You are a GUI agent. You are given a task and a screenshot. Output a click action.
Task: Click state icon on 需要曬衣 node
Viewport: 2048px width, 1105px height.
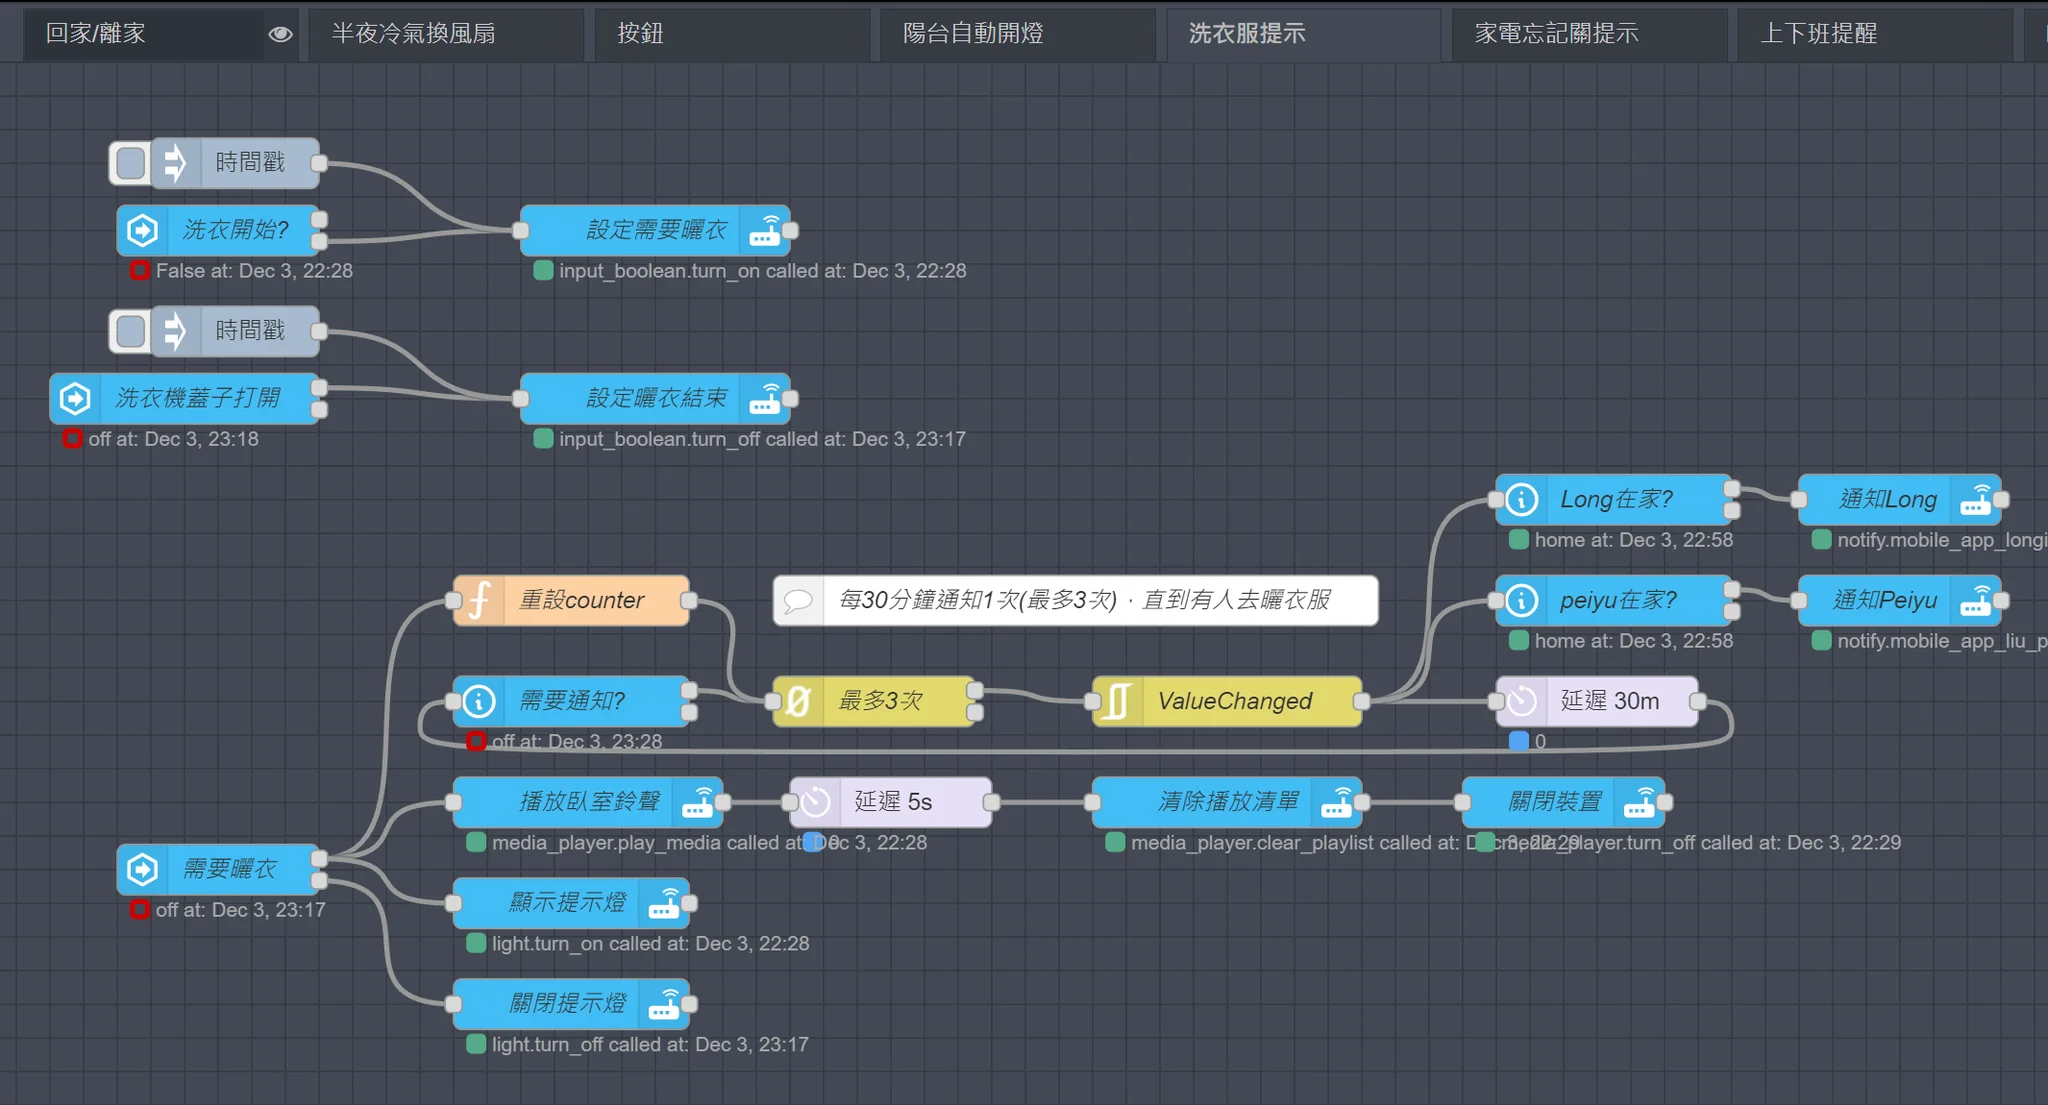click(x=142, y=869)
